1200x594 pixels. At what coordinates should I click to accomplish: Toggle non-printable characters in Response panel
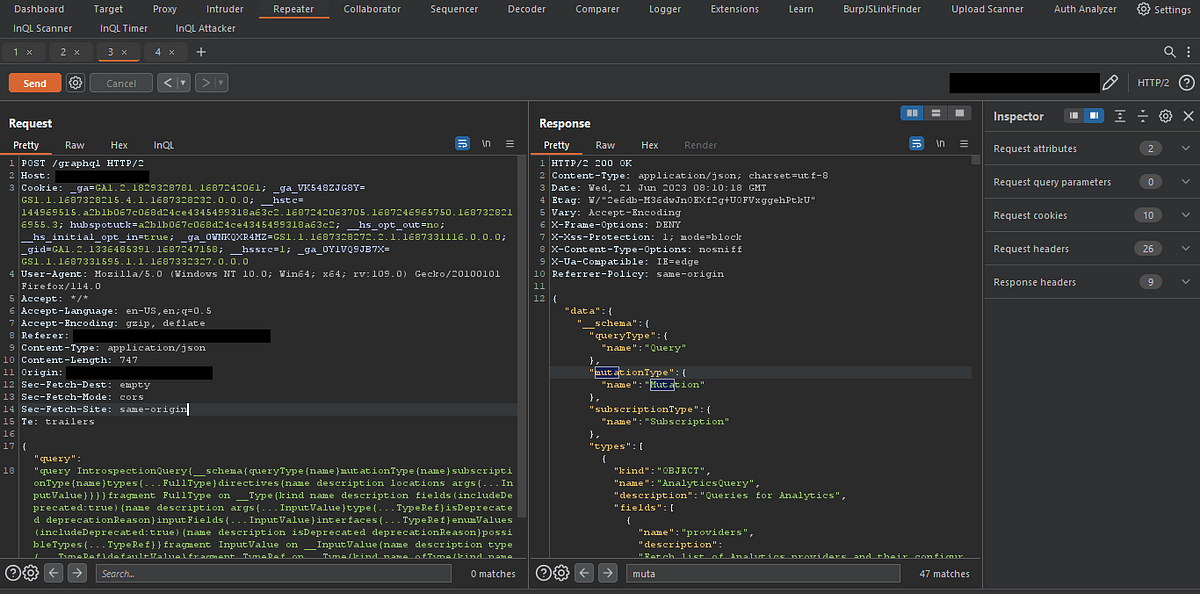(940, 144)
